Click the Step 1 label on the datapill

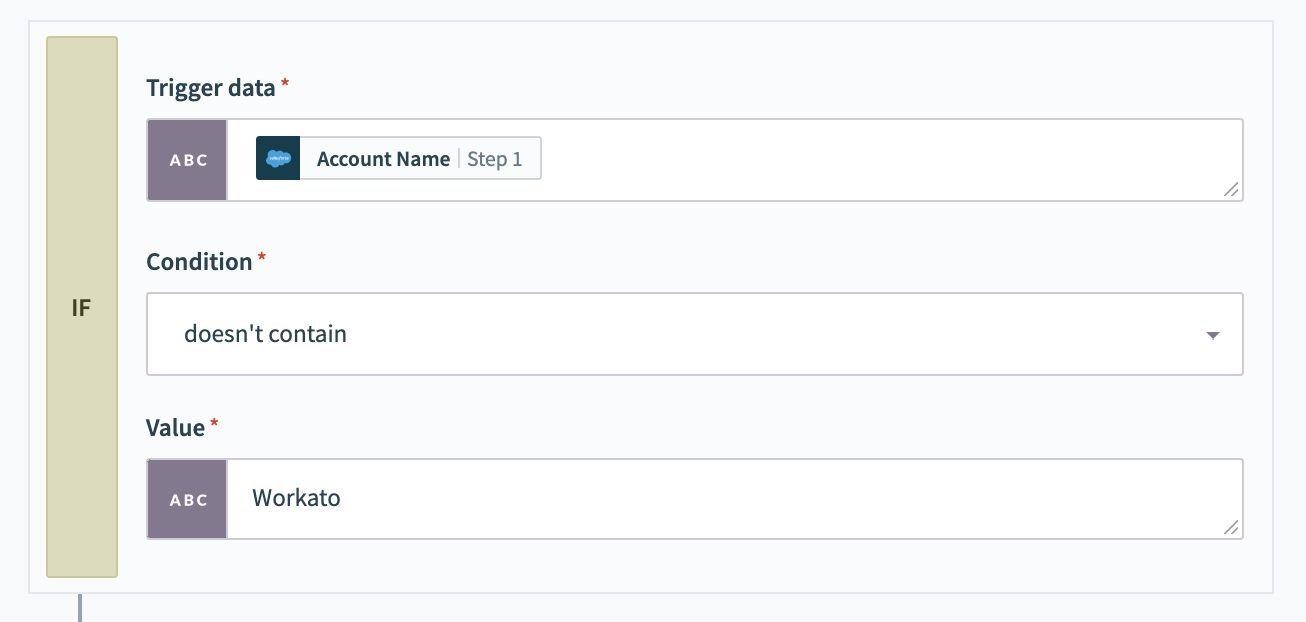496,158
